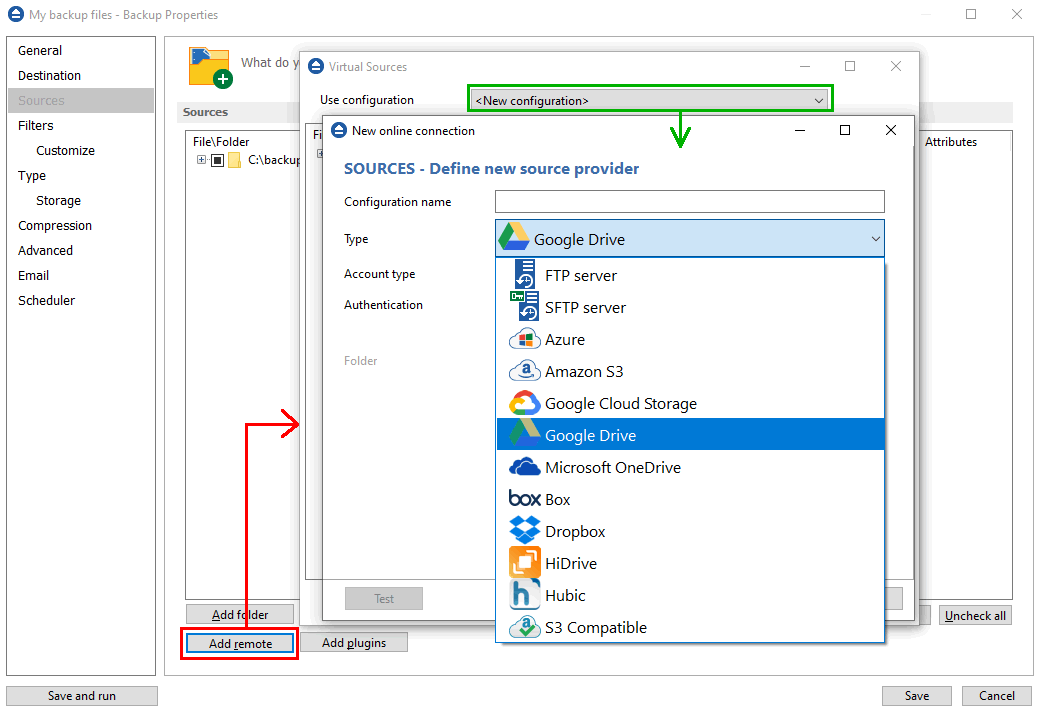Viewport: 1040px width, 716px height.
Task: Minimize the New online connection dialog
Action: [800, 130]
